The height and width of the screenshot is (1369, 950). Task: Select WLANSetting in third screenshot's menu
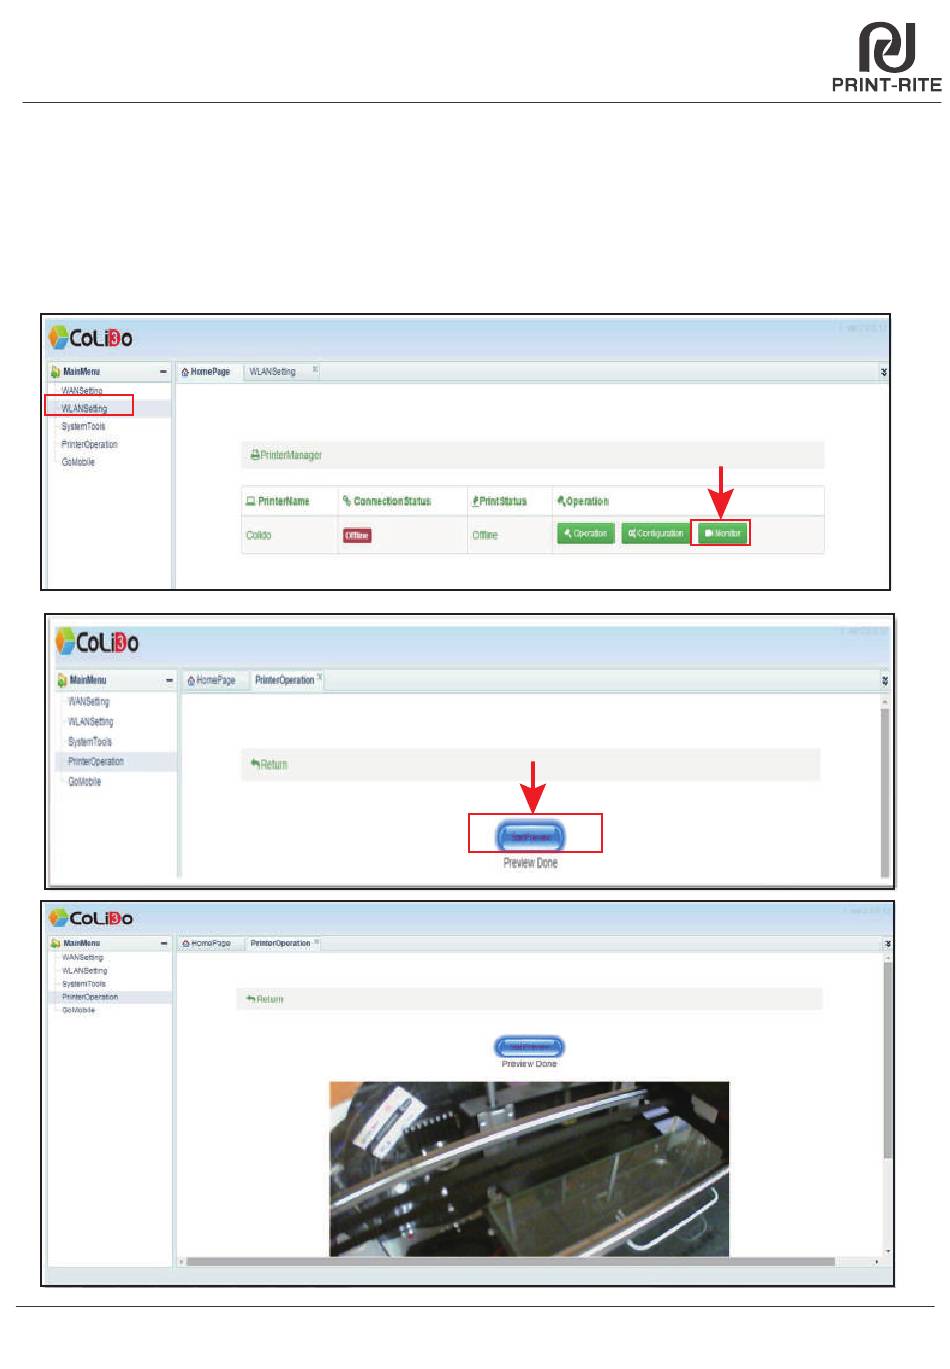(x=84, y=970)
